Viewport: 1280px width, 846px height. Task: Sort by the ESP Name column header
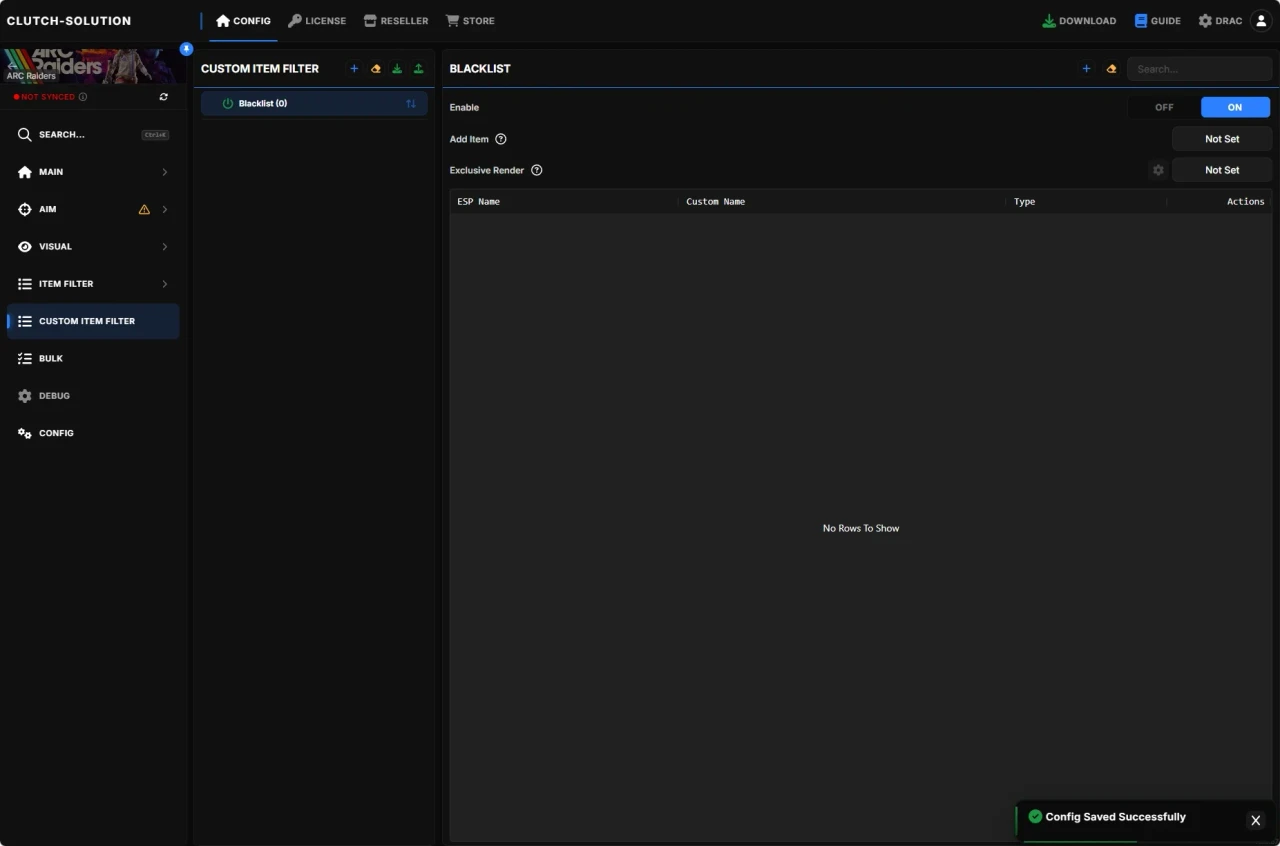coord(479,202)
